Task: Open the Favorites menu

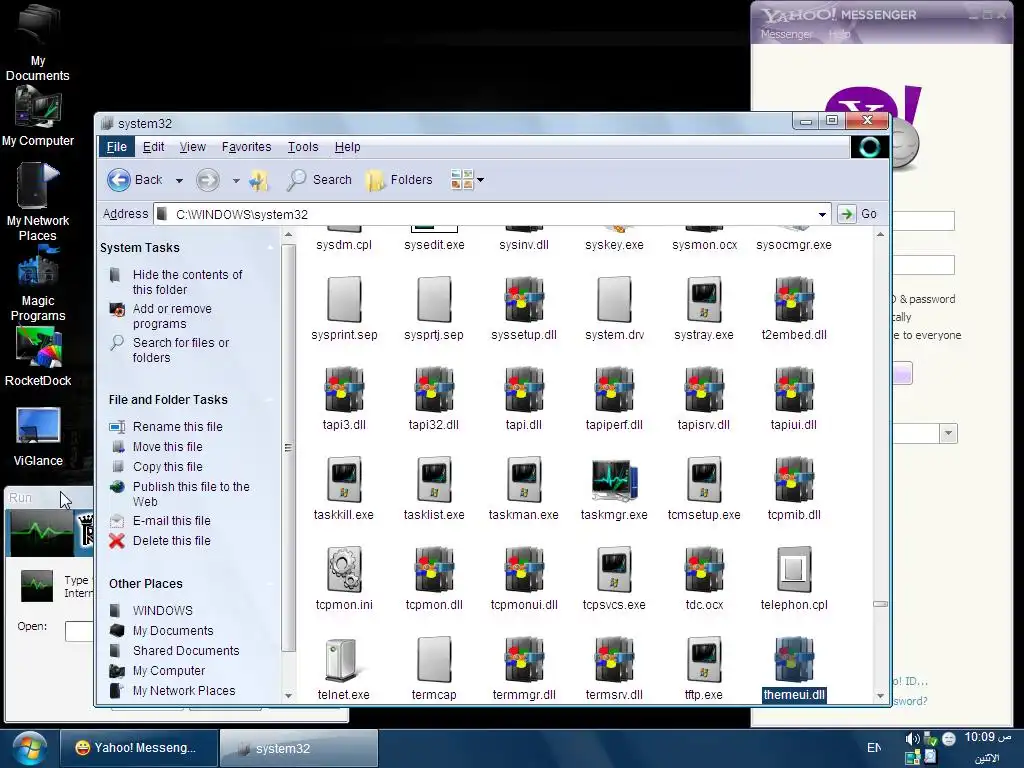Action: pos(246,147)
